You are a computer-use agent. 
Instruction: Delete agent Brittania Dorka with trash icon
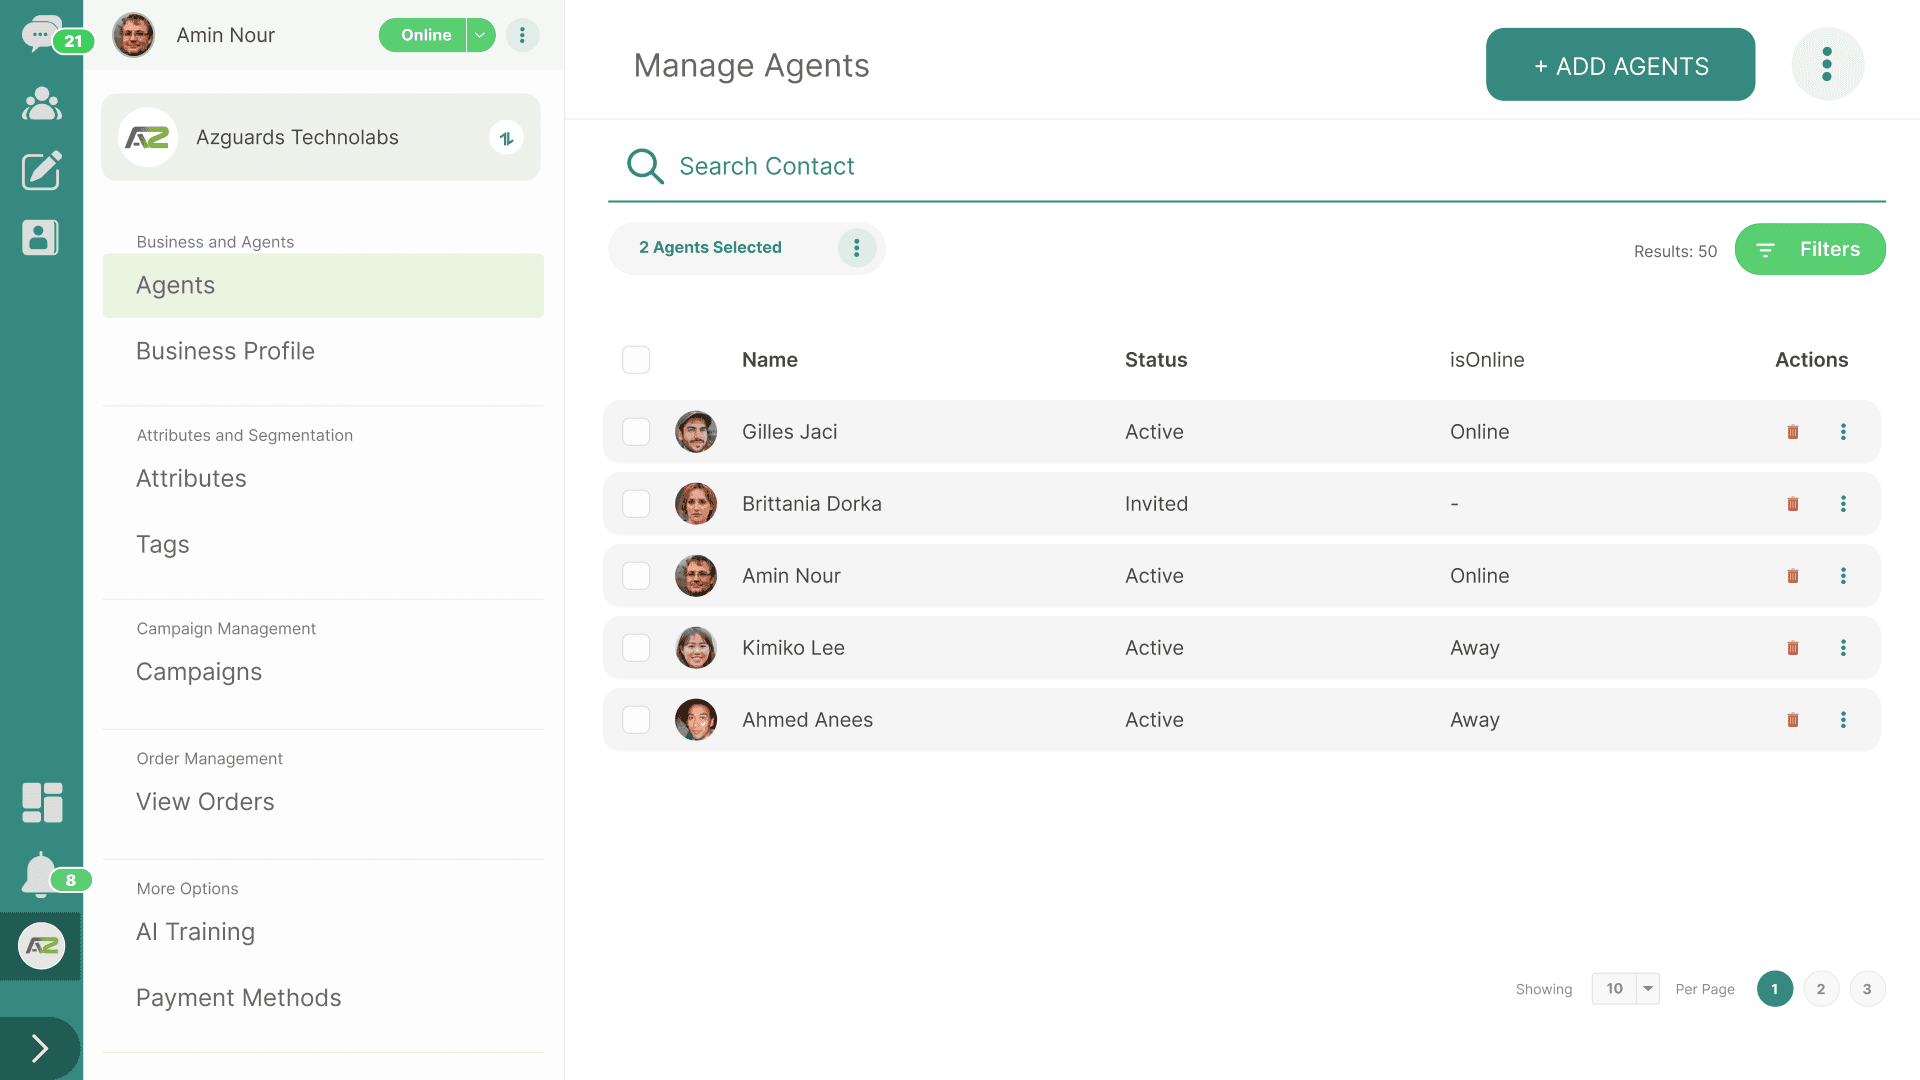click(x=1793, y=504)
